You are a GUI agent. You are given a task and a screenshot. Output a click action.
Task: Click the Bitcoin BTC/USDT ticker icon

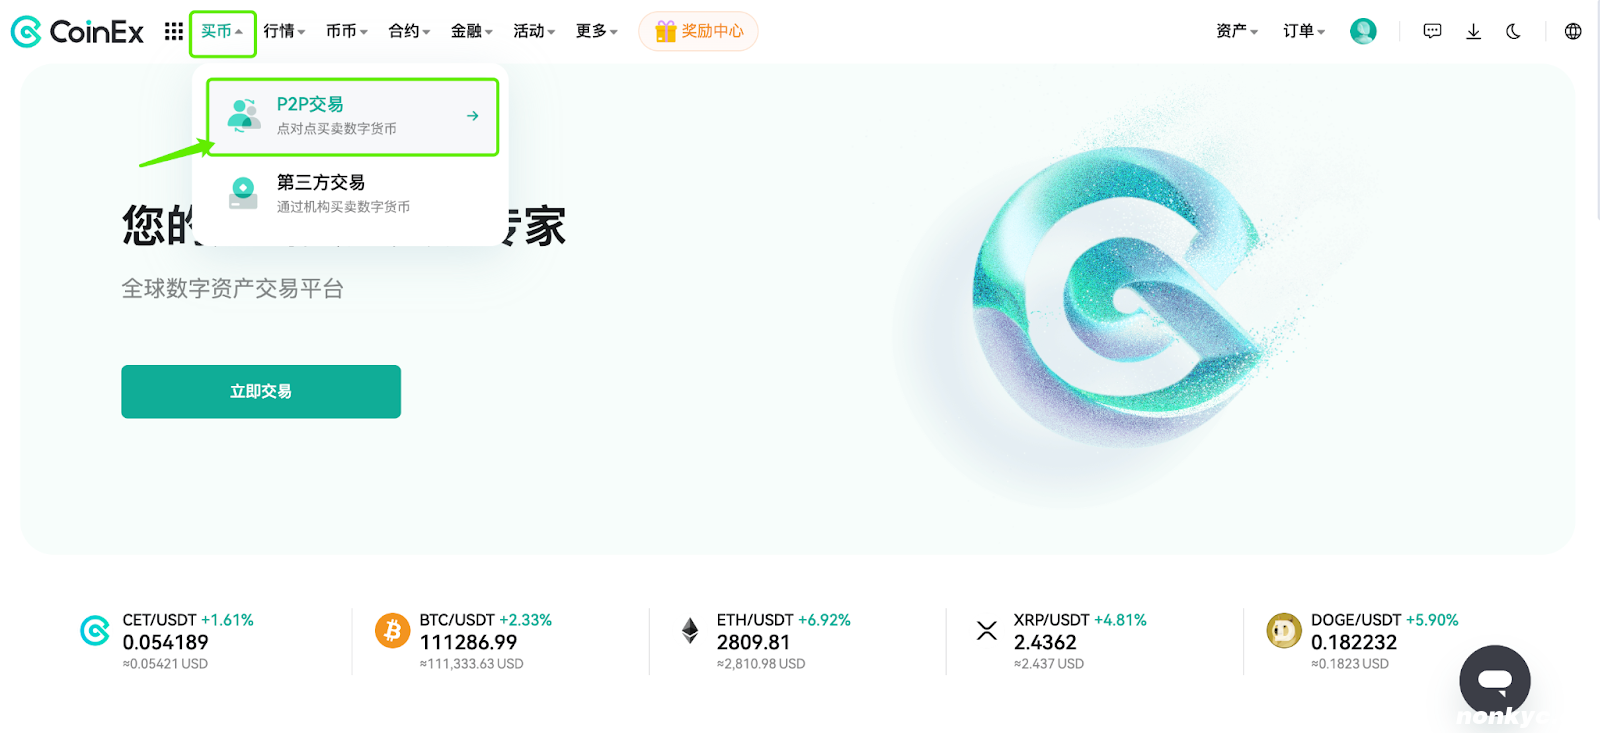click(392, 631)
